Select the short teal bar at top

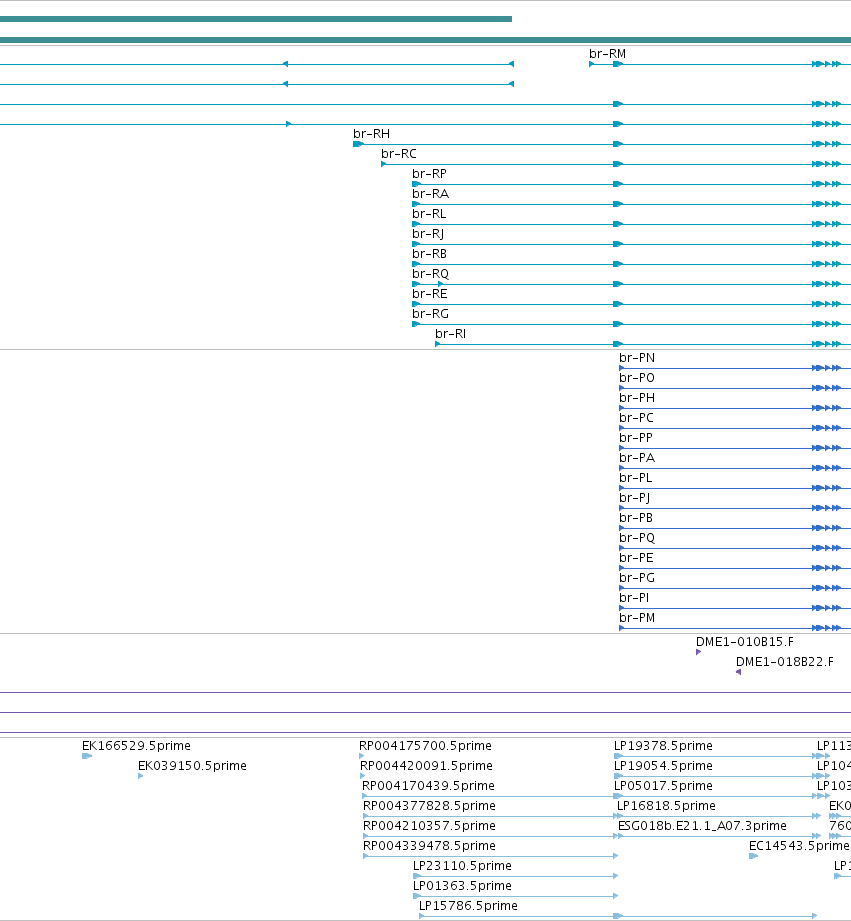click(255, 19)
